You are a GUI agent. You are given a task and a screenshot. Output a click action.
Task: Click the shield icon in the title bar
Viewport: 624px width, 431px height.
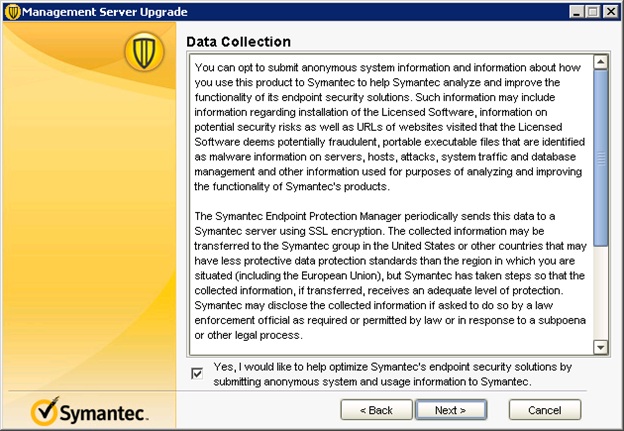12,12
